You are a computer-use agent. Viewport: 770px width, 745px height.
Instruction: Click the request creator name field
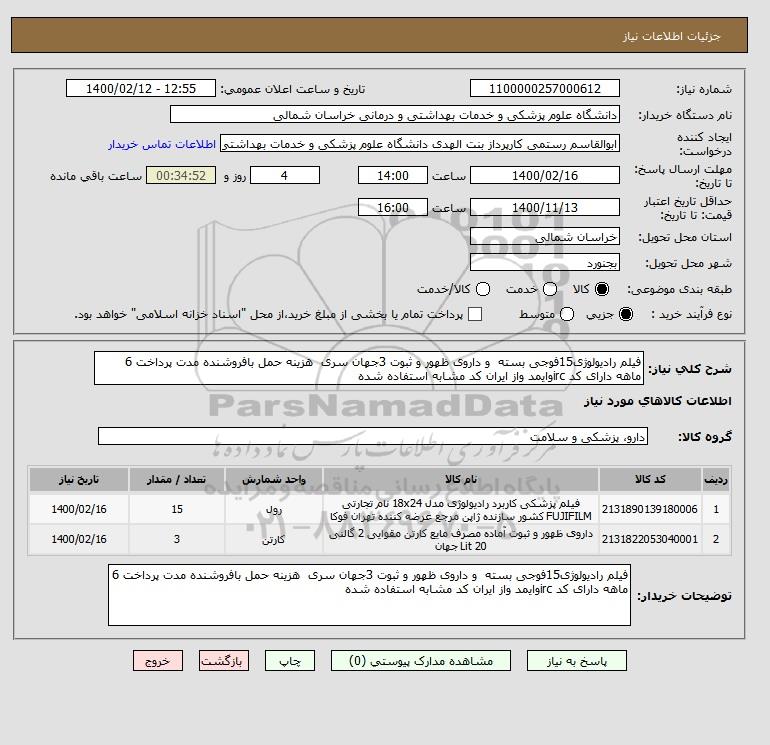point(420,144)
